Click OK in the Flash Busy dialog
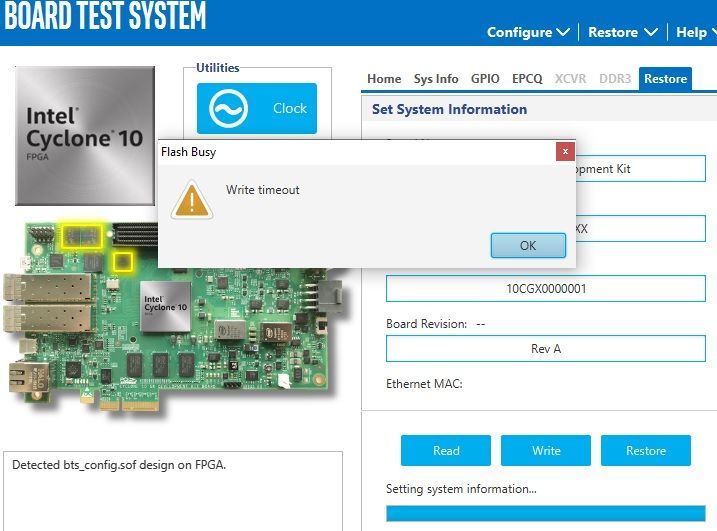This screenshot has width=717, height=531. point(528,246)
